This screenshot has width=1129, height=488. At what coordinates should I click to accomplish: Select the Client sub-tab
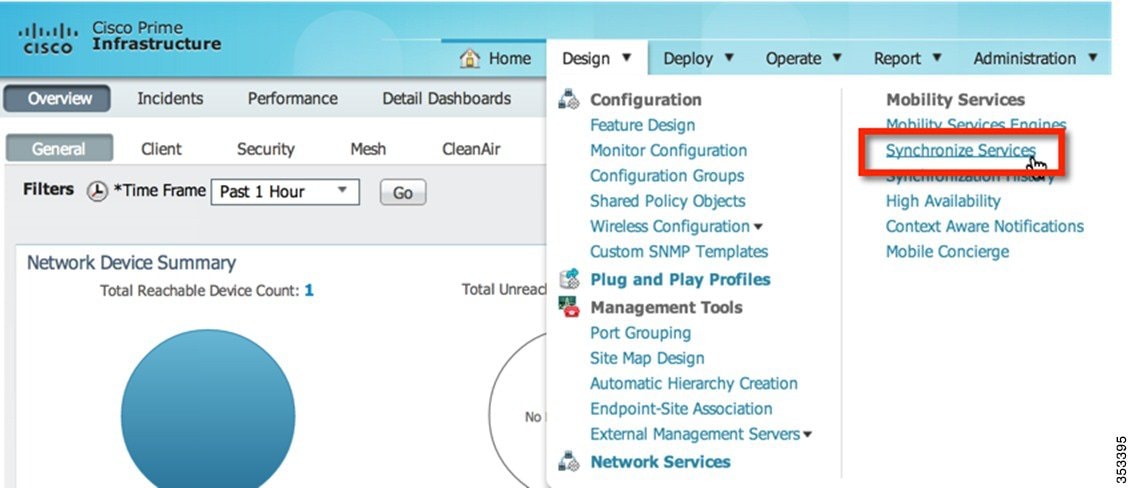pos(161,149)
